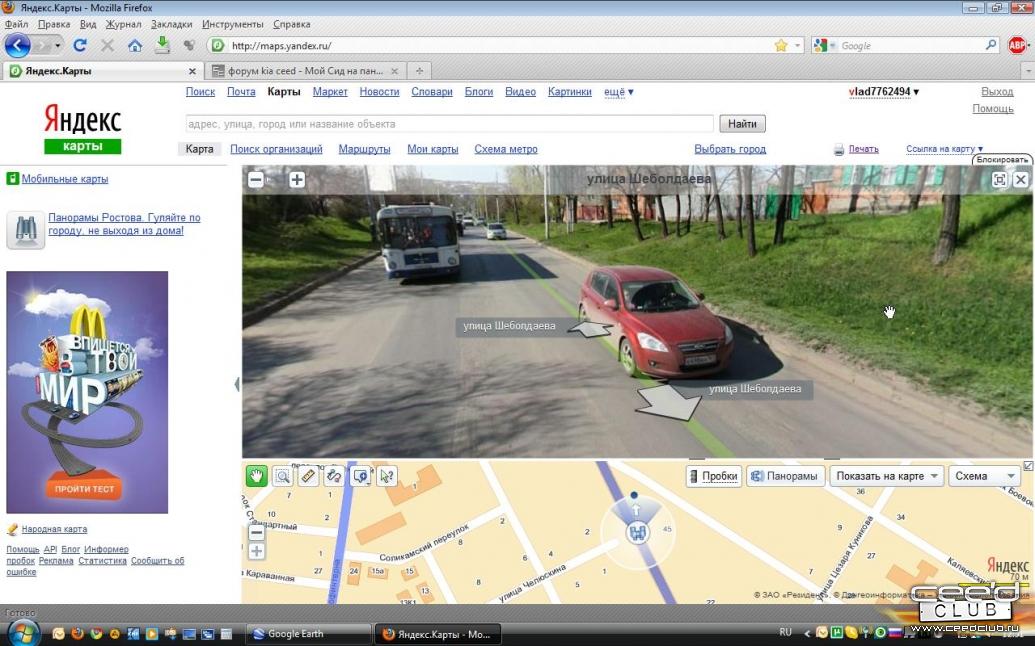Open the back-history dropdown arrow

[58, 46]
